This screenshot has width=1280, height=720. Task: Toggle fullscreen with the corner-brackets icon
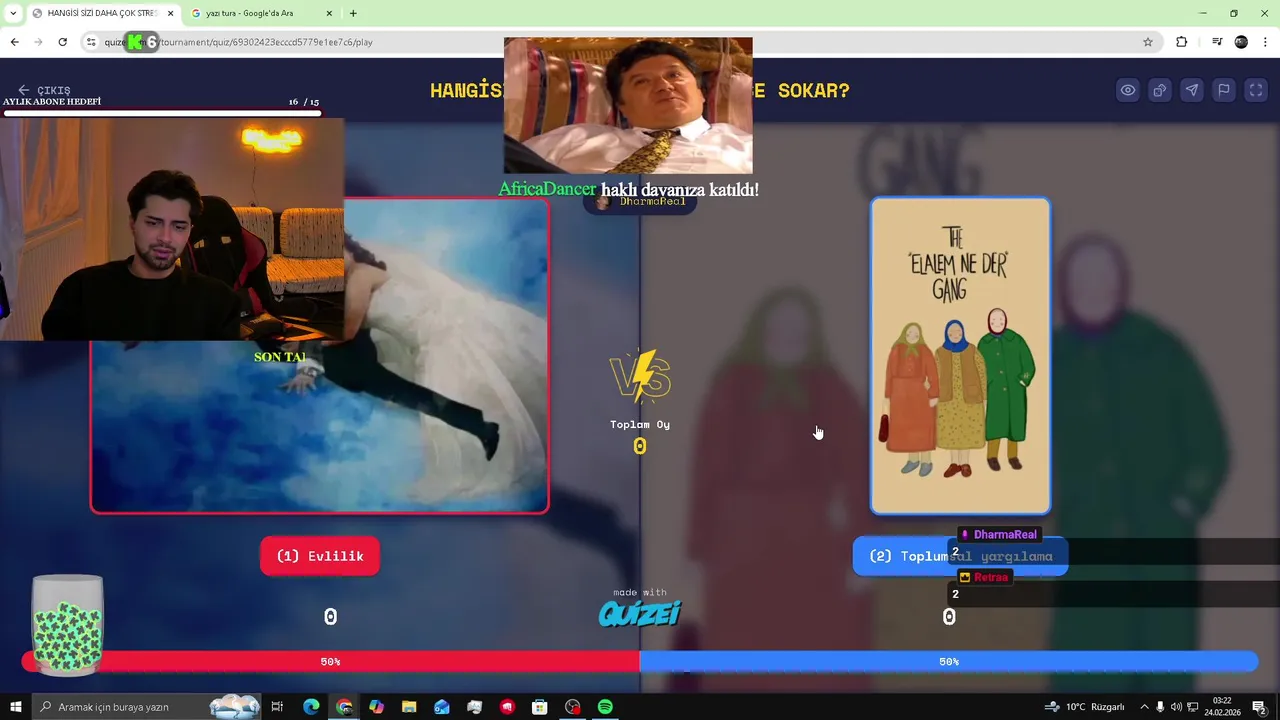(1256, 90)
